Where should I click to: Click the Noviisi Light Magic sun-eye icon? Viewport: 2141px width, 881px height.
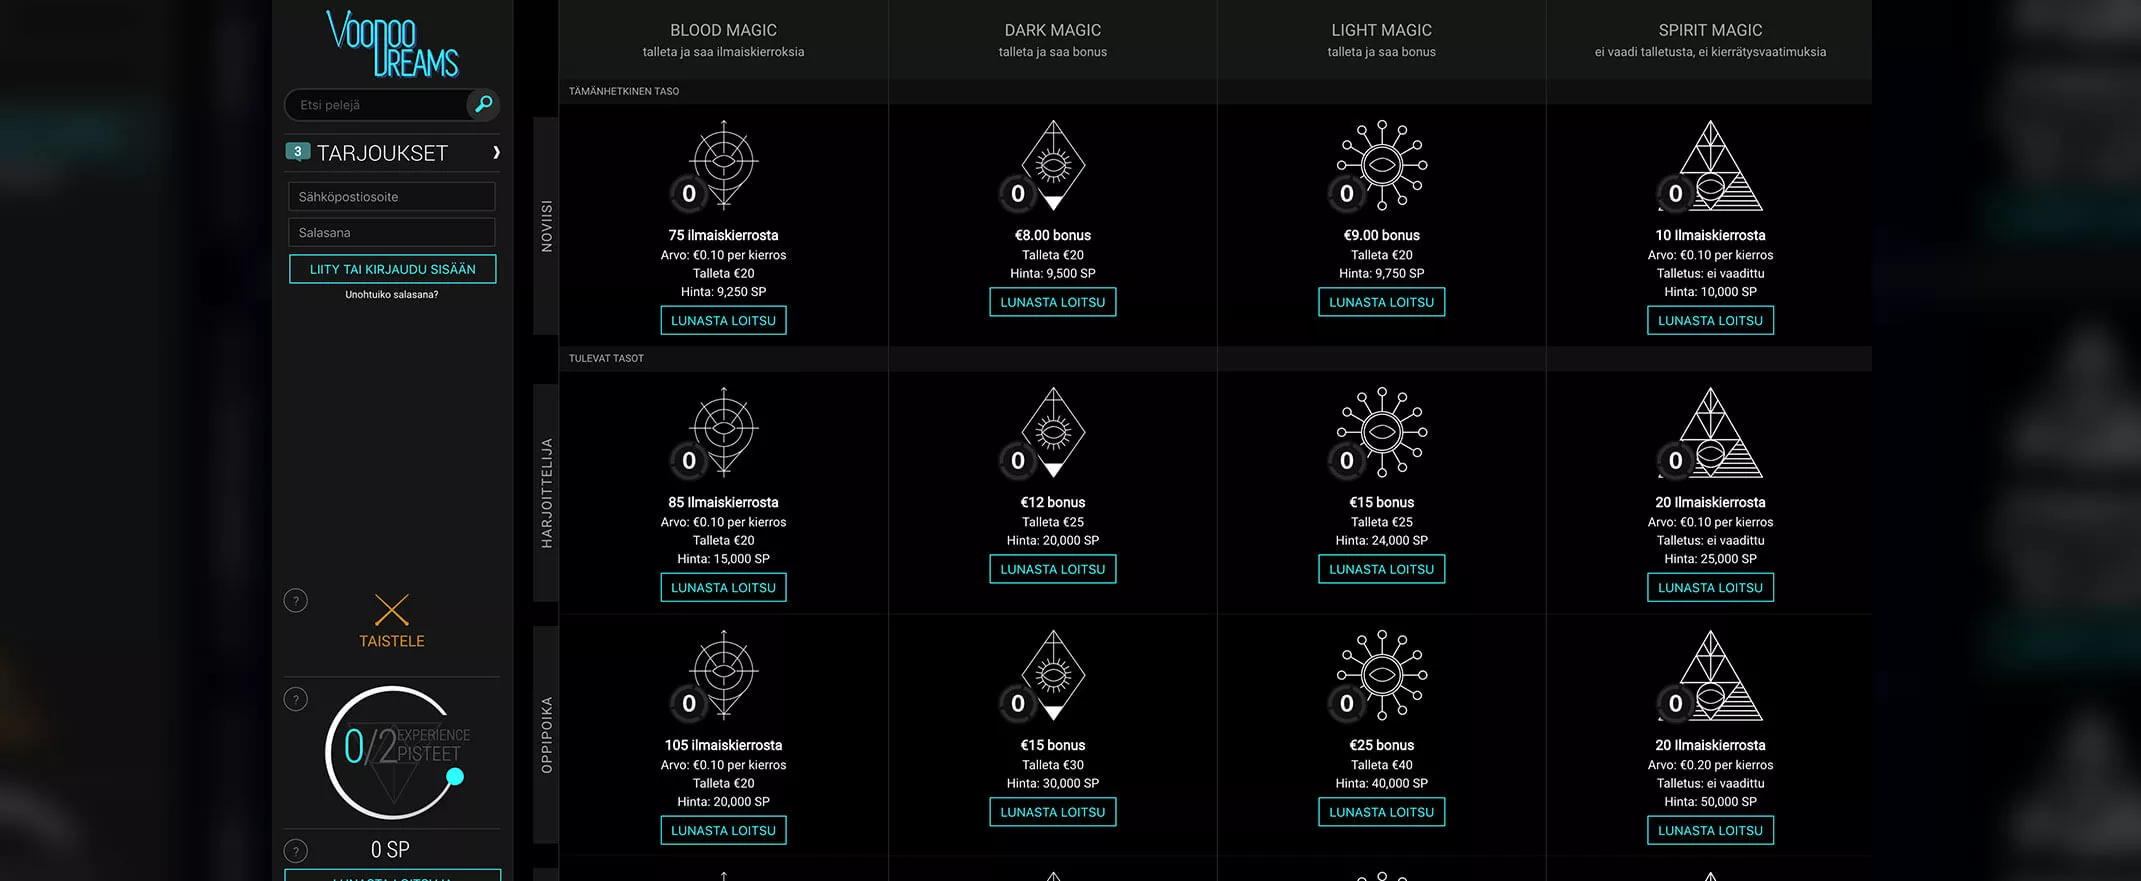pos(1382,165)
